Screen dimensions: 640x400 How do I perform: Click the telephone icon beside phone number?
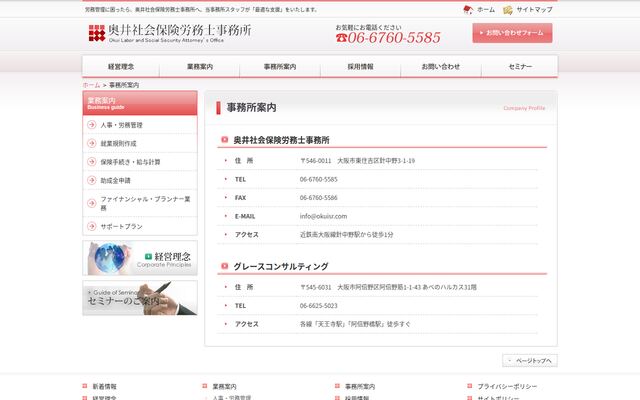tap(341, 38)
